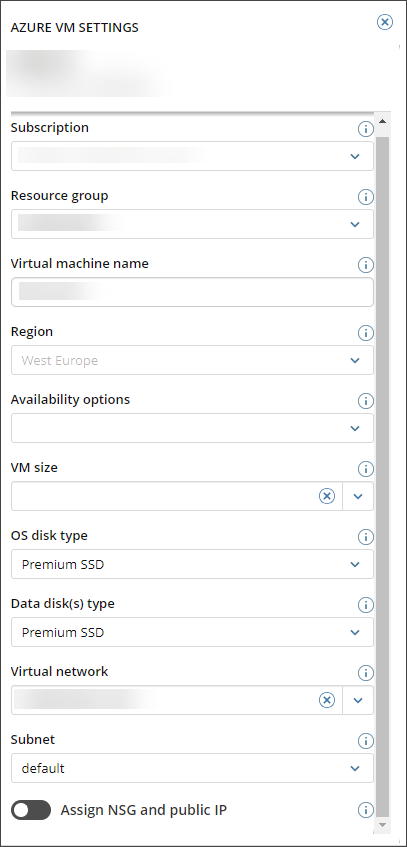
Task: Expand the VM size dropdown arrow
Action: coord(358,496)
